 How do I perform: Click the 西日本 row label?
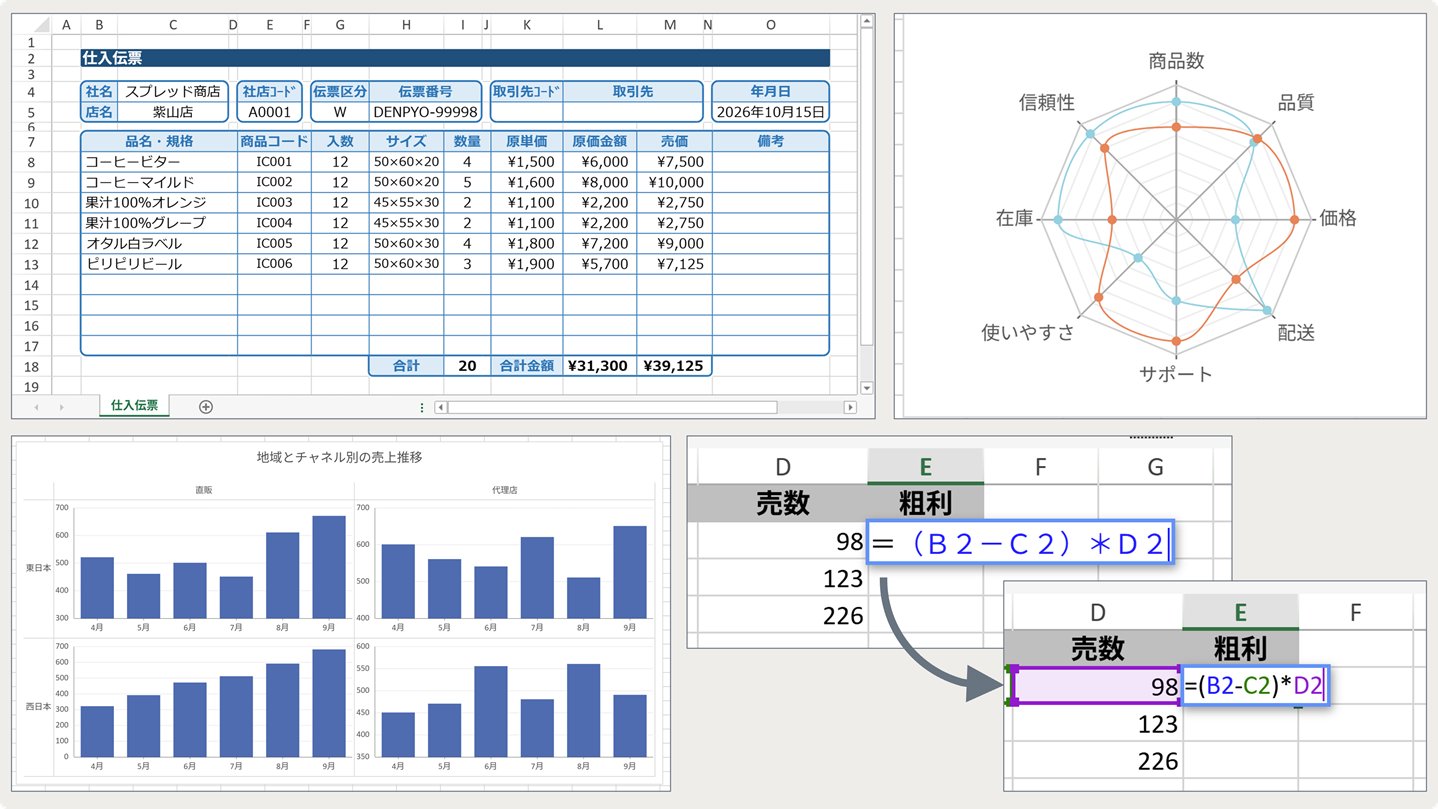point(38,706)
